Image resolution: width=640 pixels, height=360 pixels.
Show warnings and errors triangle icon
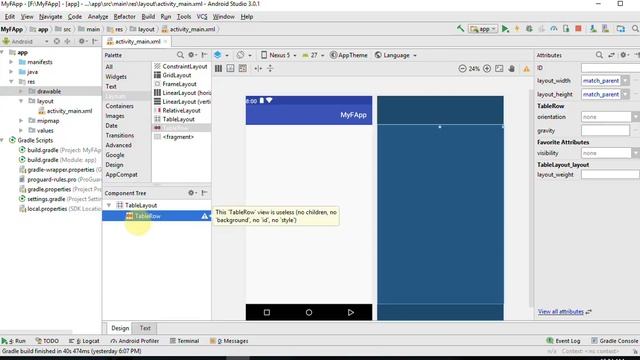527,69
